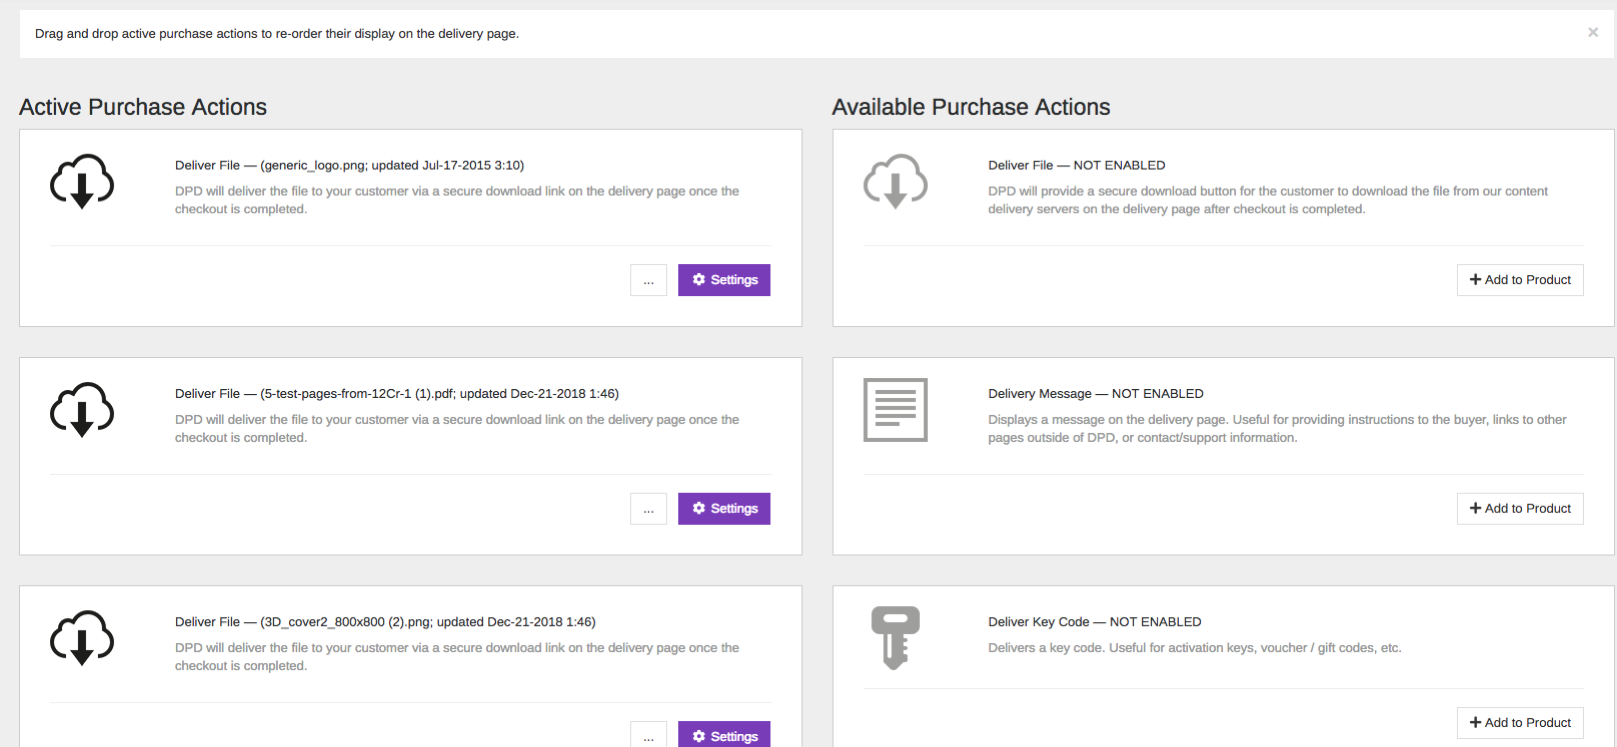Click the gray cloud icon for Deliver File NOT ENABLED
This screenshot has height=747, width=1617.
(895, 181)
